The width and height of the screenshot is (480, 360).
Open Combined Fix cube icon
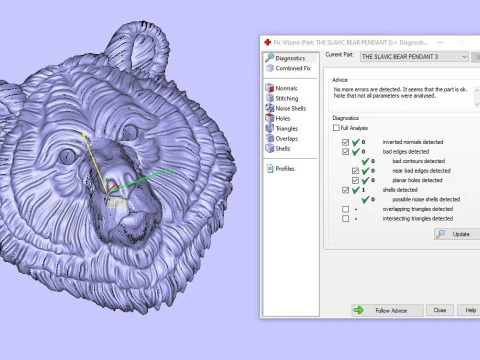[x=270, y=68]
